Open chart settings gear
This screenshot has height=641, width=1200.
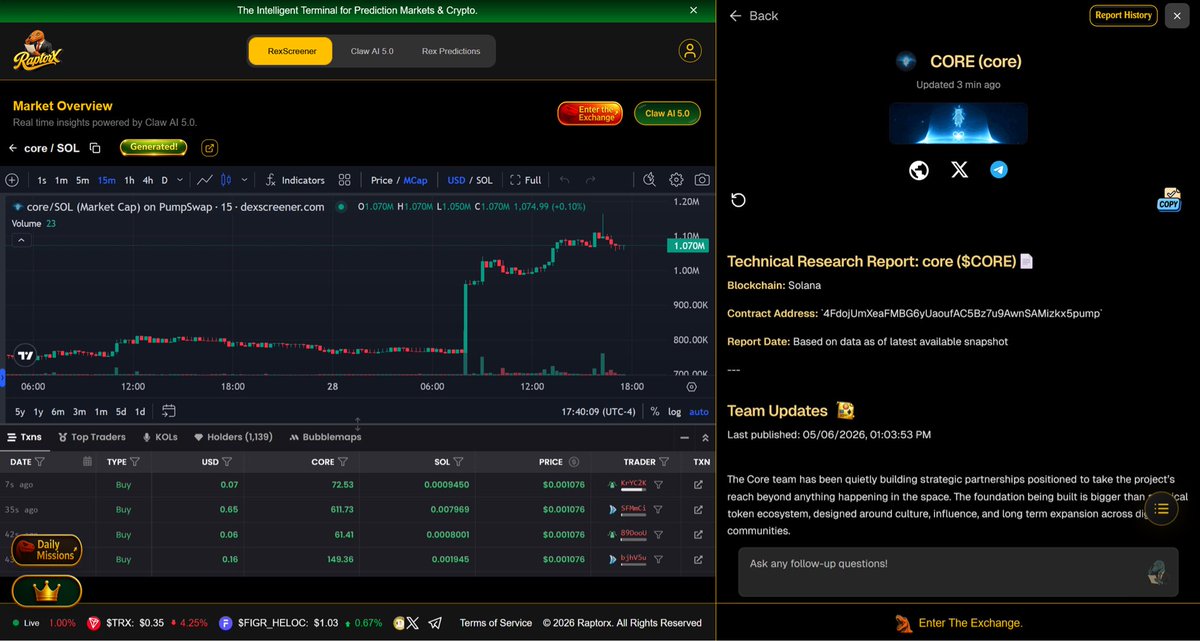tap(676, 180)
